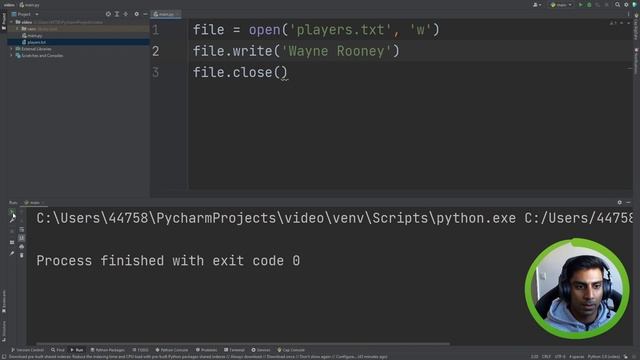Open Python Console tool window
The height and width of the screenshot is (360, 640).
pos(171,350)
